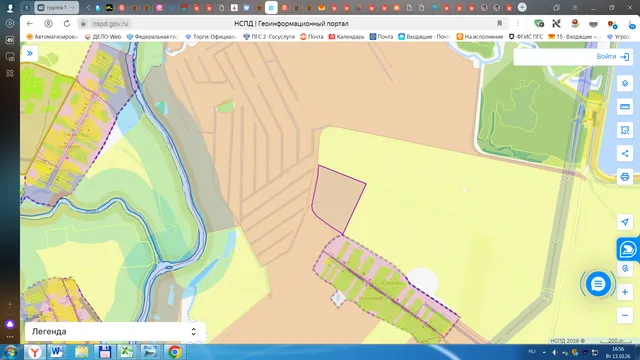Expand the left sidebar panel with double chevron
The width and height of the screenshot is (640, 360).
(30, 53)
